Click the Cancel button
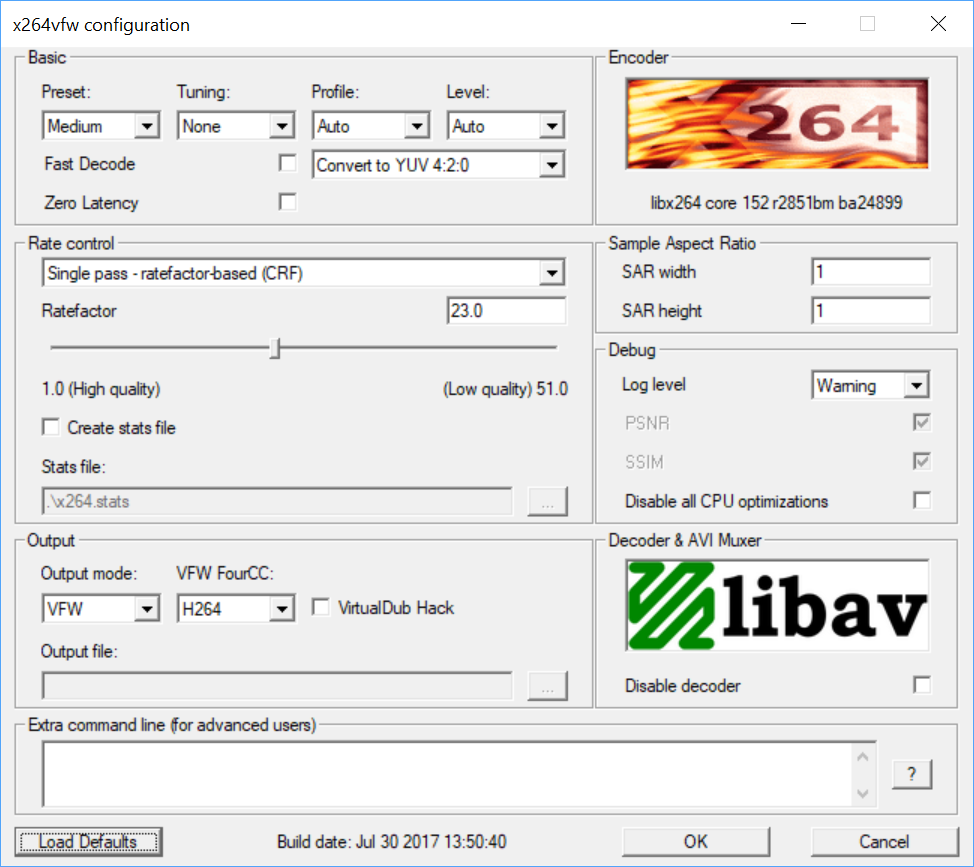The image size is (974, 867). [885, 842]
